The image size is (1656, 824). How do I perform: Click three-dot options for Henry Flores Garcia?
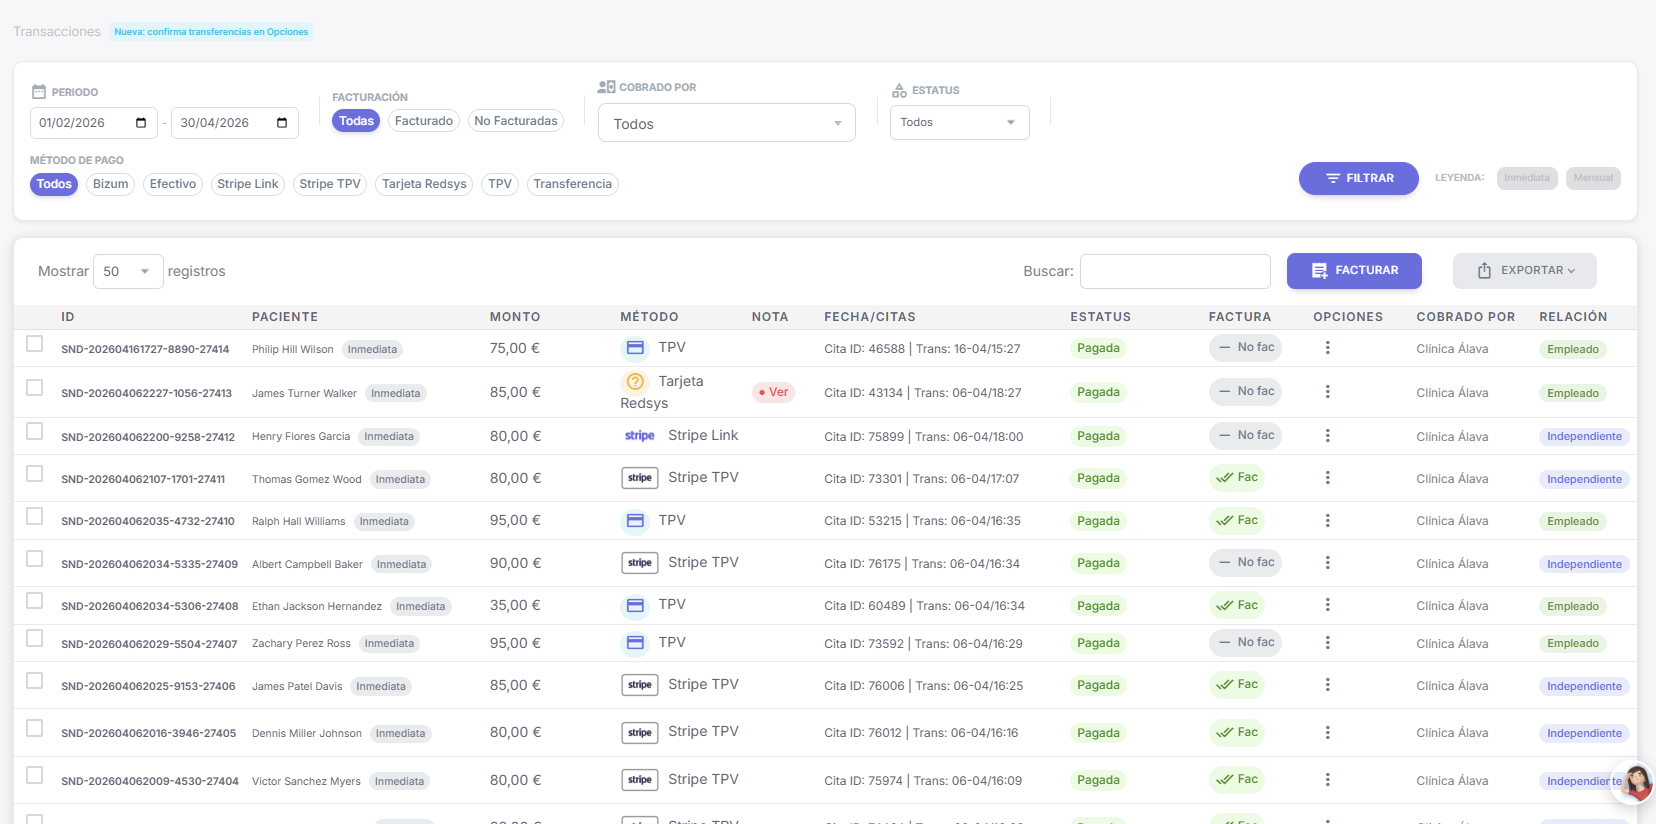tap(1327, 436)
